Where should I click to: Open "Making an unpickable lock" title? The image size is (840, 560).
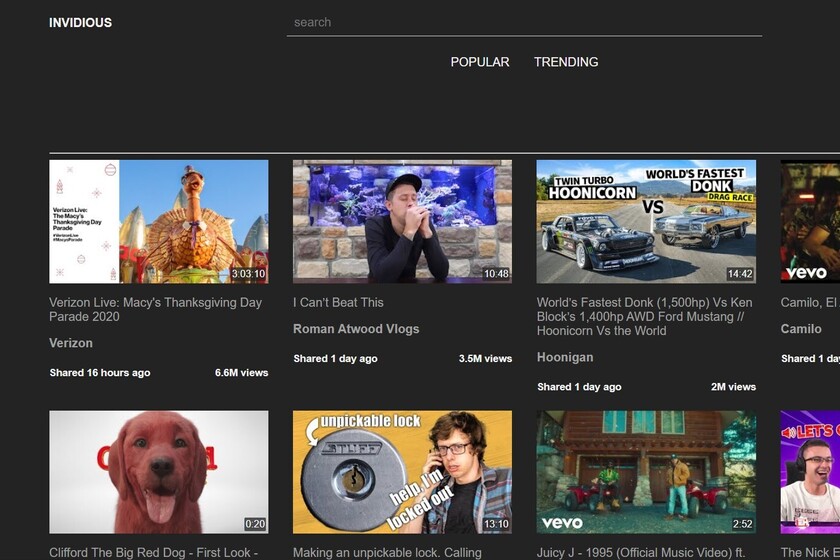tap(387, 552)
